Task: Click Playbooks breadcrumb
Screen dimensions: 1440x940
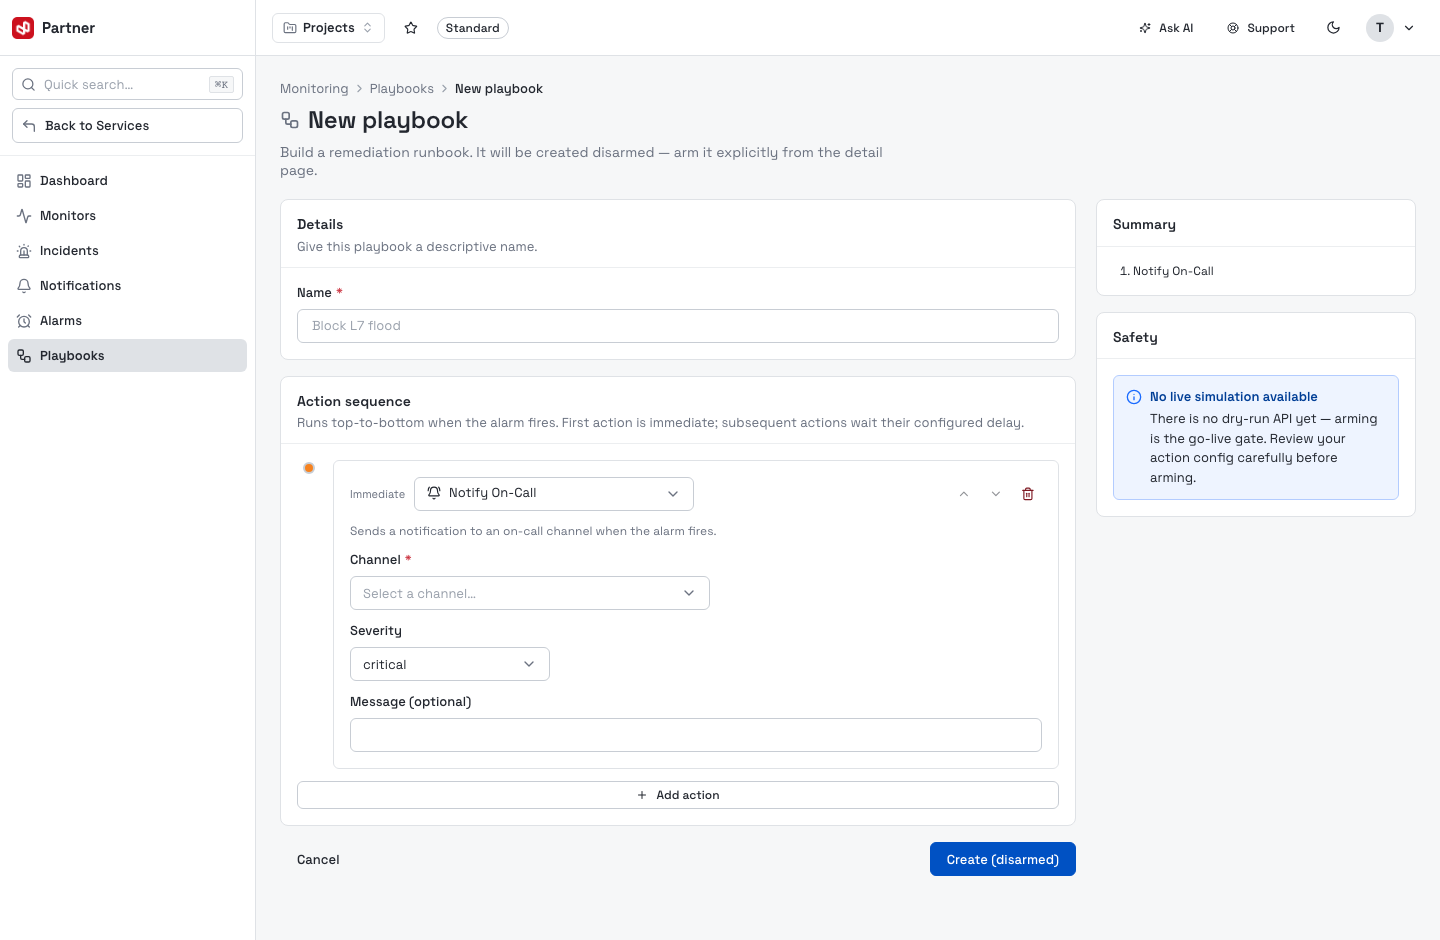Action: point(402,89)
